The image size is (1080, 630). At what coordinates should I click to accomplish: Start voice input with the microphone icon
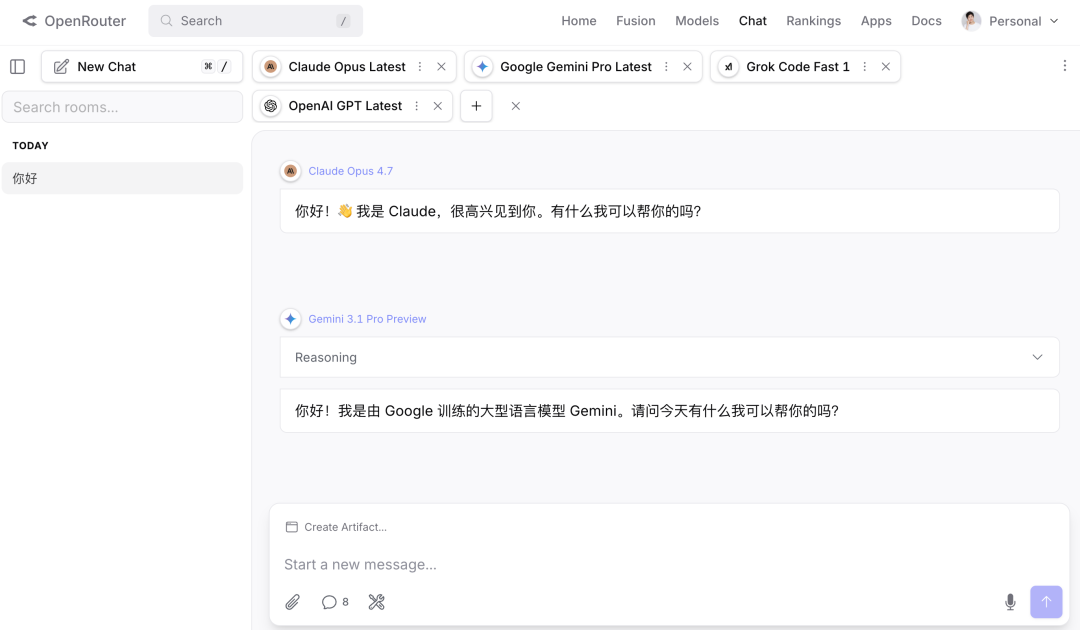click(x=1010, y=602)
